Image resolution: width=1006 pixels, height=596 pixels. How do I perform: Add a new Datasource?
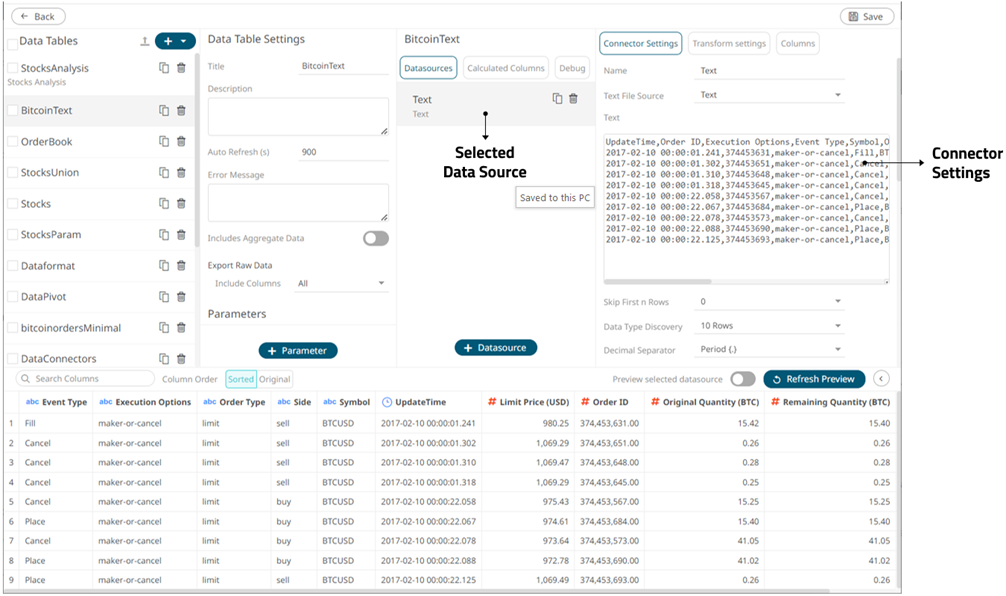point(495,349)
